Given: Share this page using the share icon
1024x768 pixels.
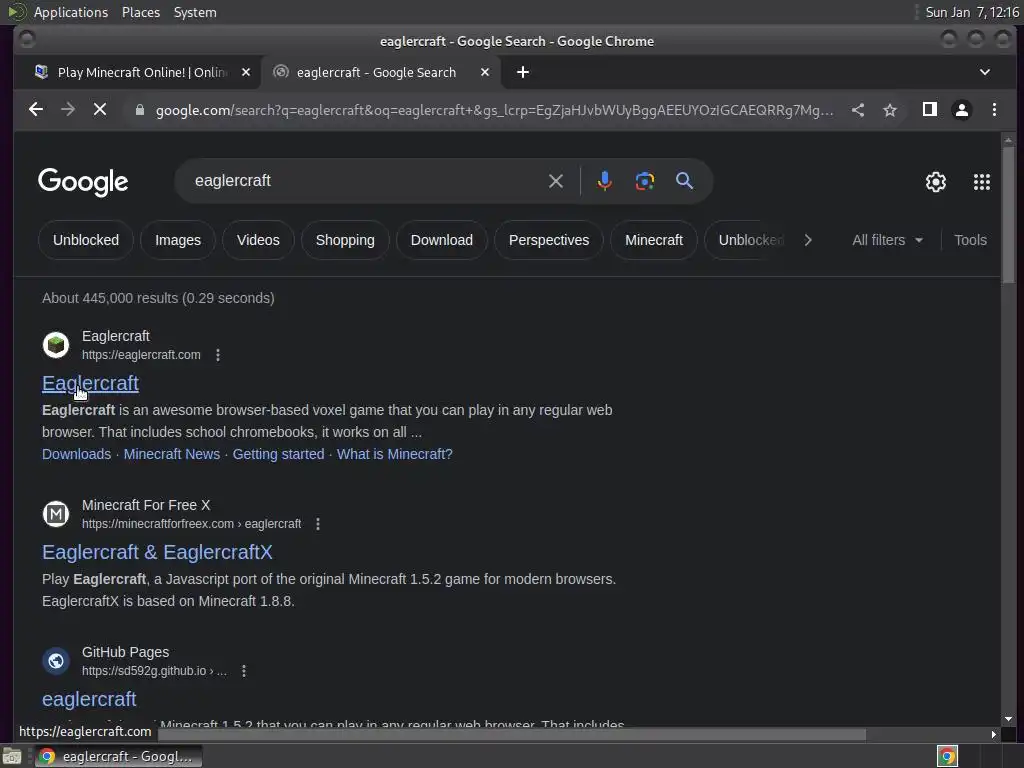Looking at the screenshot, I should point(858,110).
